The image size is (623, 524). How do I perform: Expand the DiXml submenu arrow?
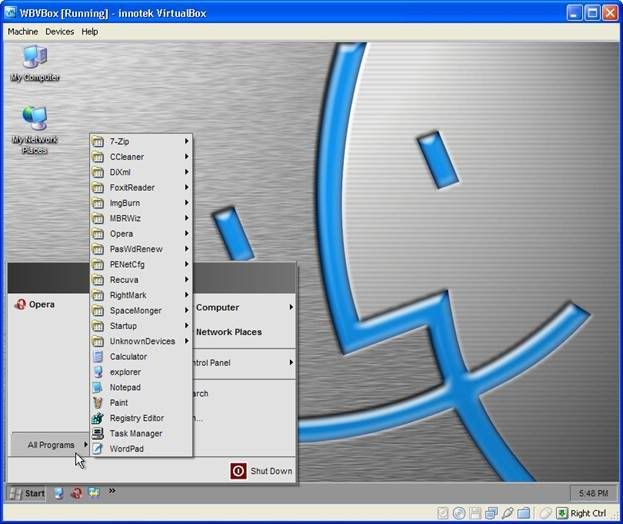tap(186, 172)
